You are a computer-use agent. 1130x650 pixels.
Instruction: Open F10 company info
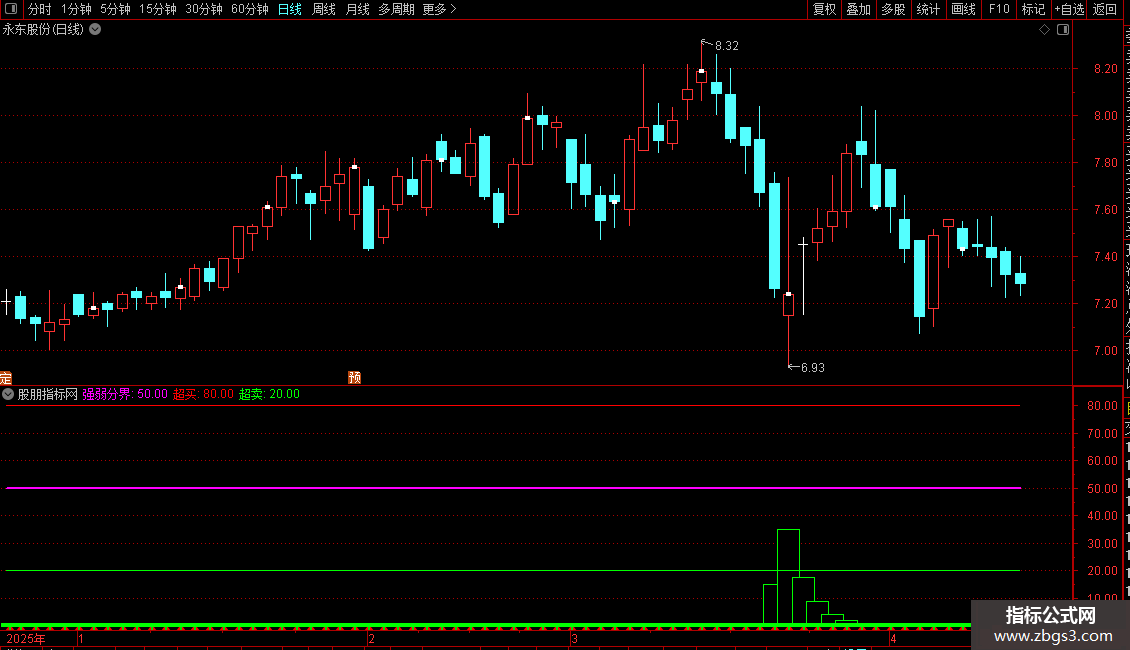[999, 9]
